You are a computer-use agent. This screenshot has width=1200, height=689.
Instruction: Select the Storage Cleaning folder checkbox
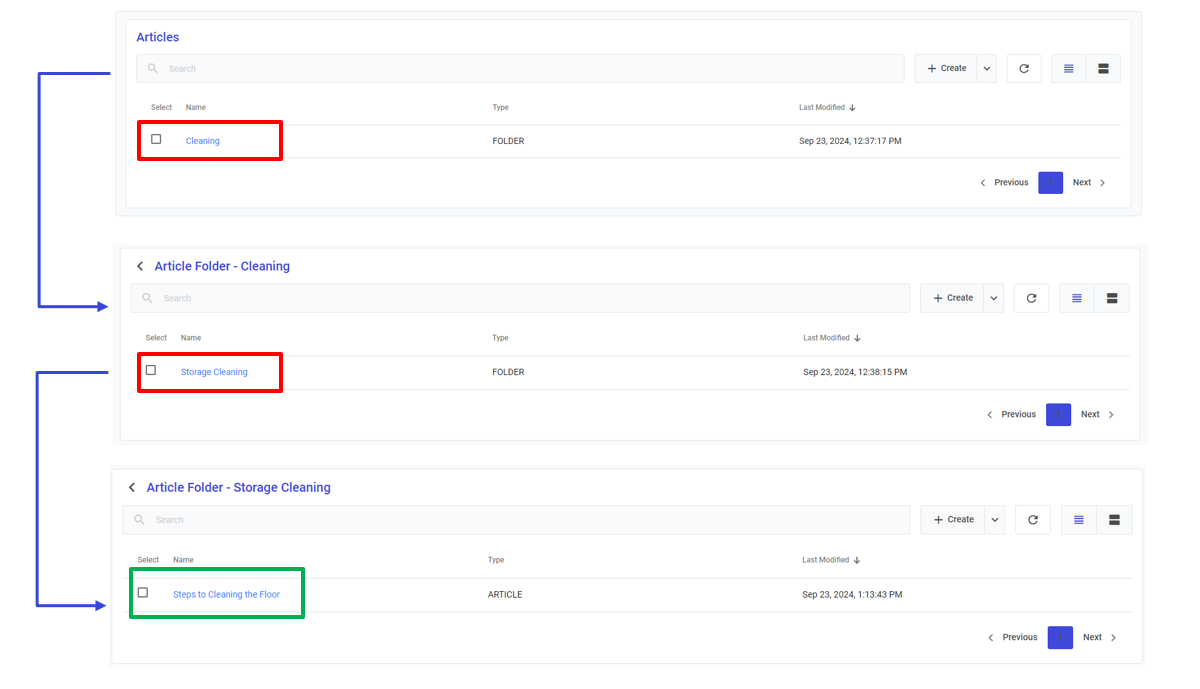151,370
